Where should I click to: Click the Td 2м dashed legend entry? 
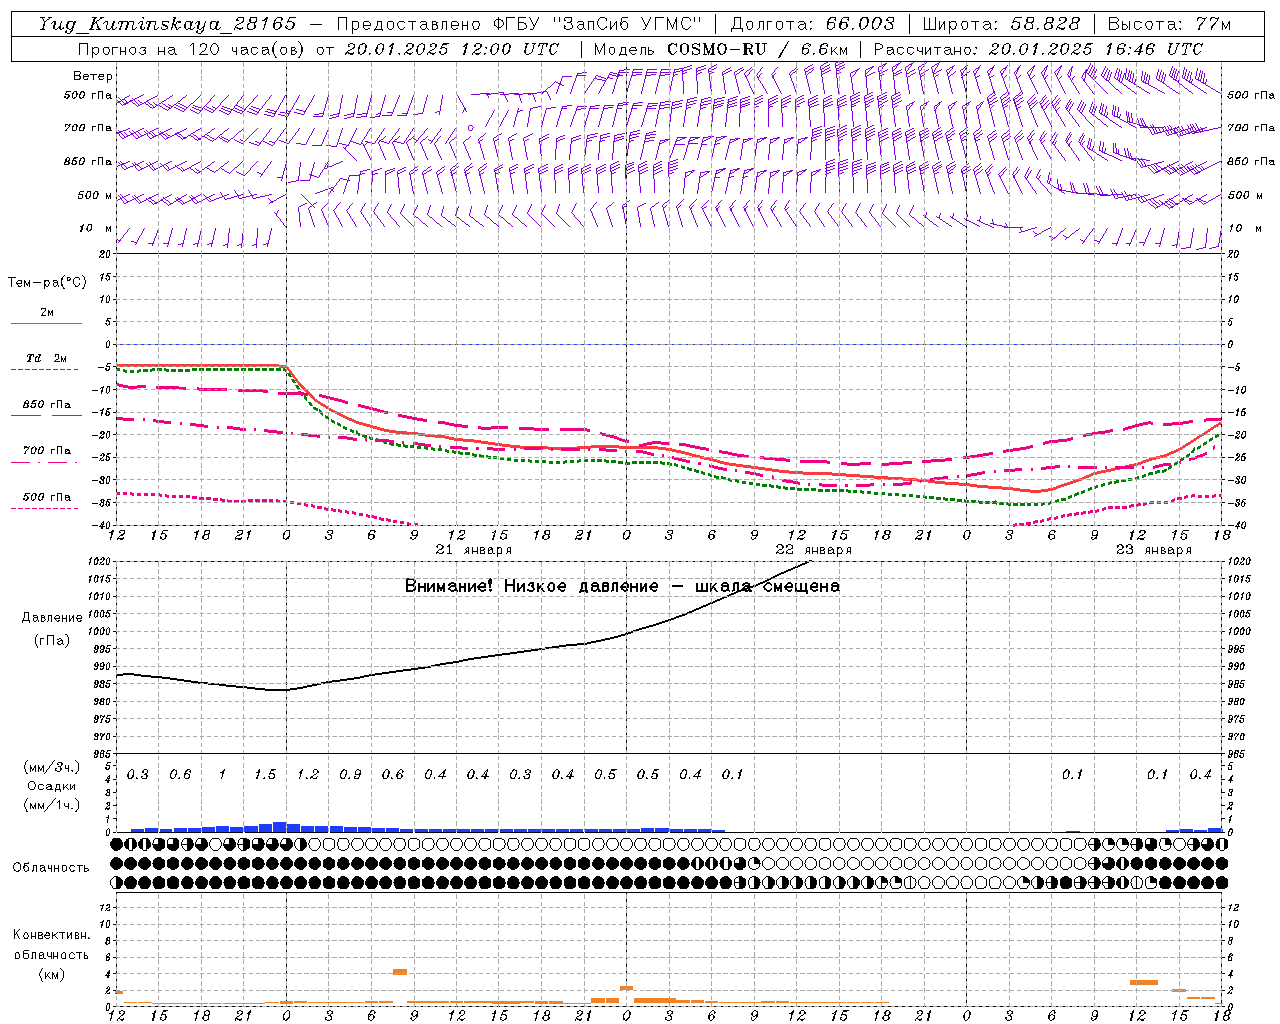[x=45, y=359]
